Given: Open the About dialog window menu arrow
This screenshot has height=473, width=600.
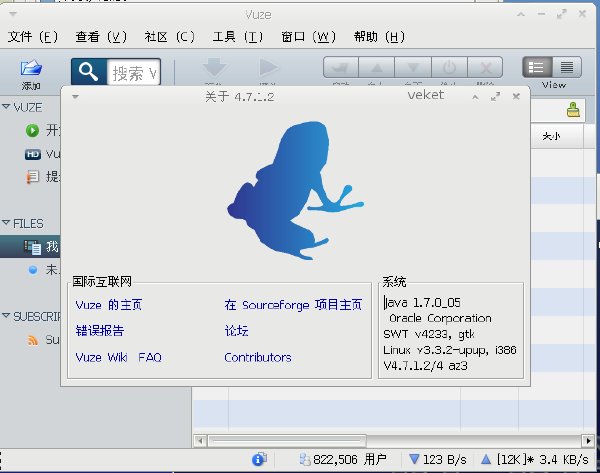Looking at the screenshot, I should (x=75, y=97).
